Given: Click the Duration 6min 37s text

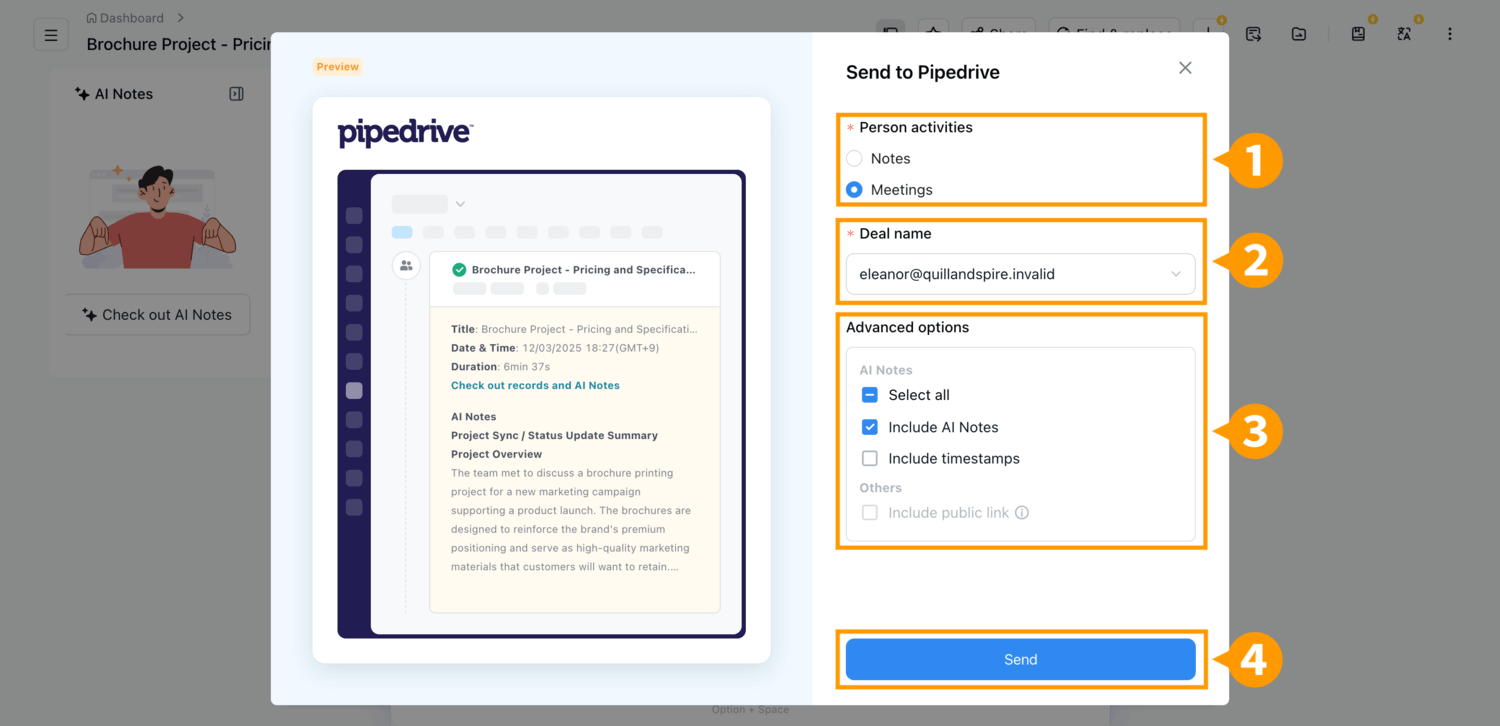Looking at the screenshot, I should pyautogui.click(x=501, y=367).
